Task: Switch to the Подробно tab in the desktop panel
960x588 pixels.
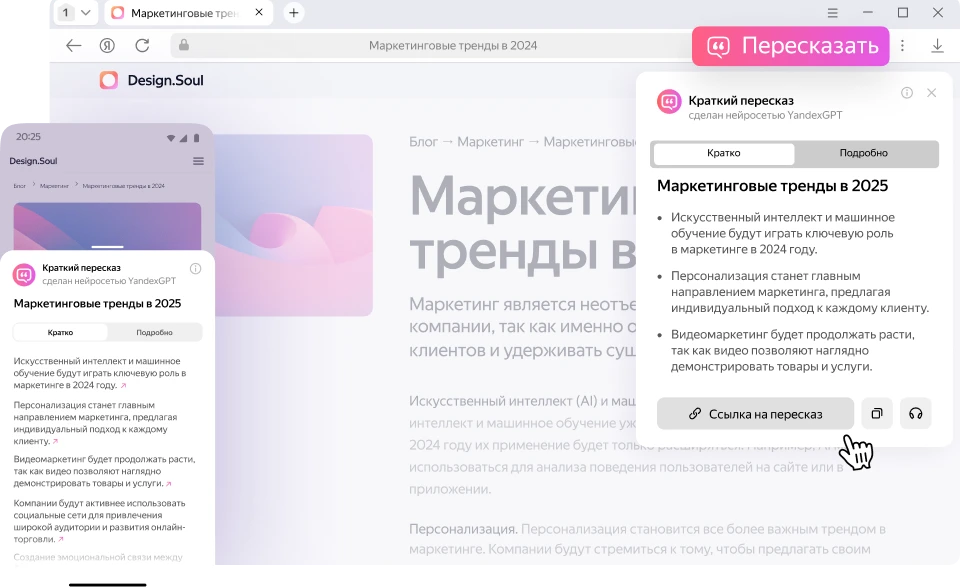Action: click(x=863, y=153)
